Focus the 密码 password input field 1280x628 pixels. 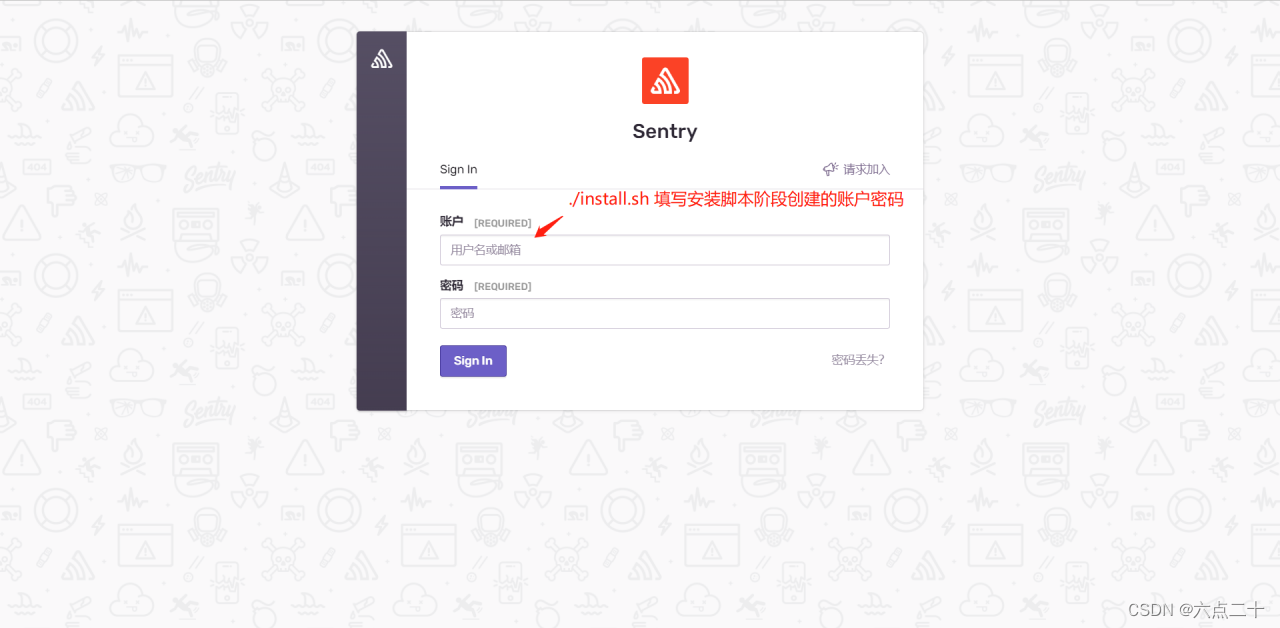pos(665,313)
